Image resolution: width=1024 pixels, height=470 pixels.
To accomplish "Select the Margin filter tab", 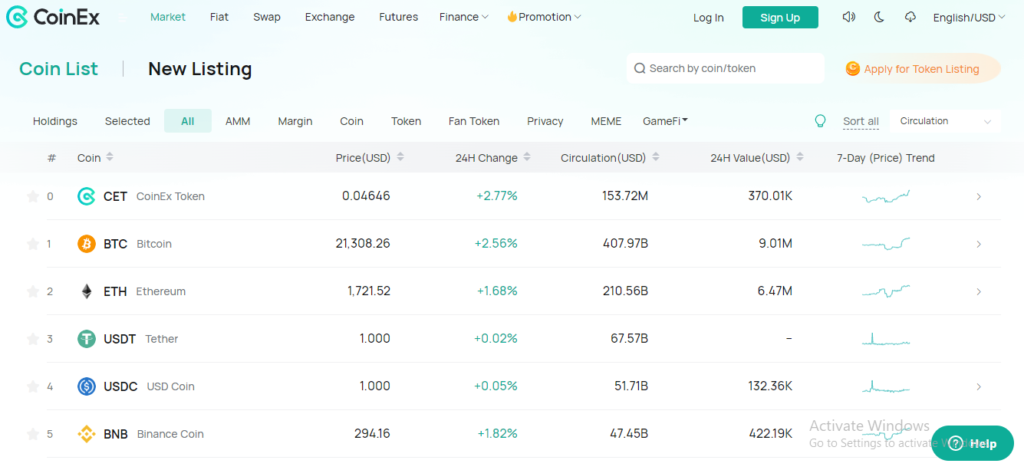I will pos(295,121).
